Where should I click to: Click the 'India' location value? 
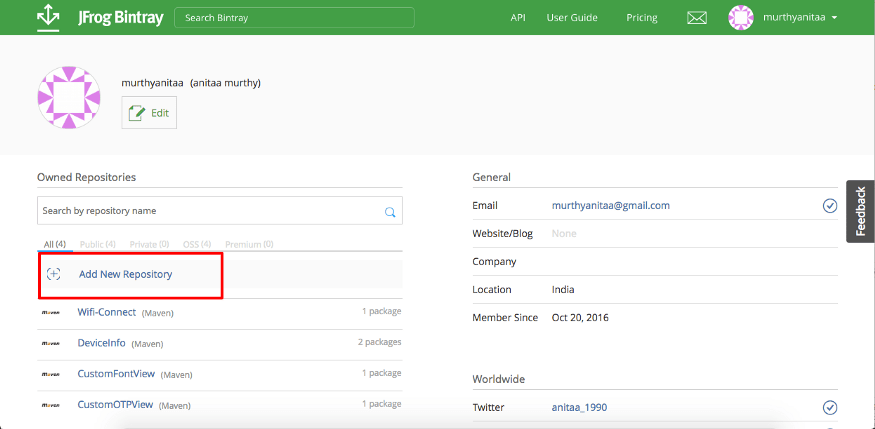point(563,290)
